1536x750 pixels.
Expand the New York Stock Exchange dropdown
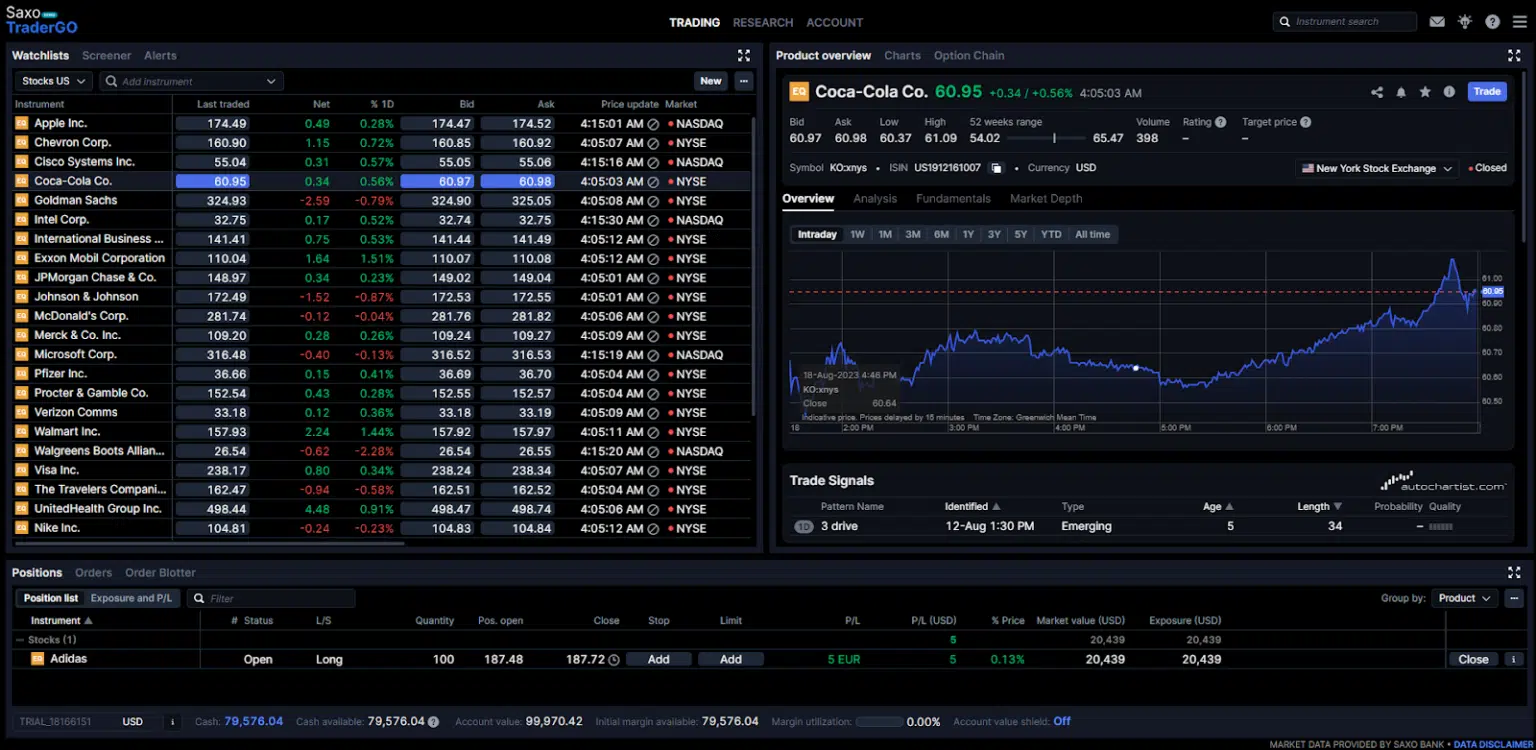tap(1376, 168)
